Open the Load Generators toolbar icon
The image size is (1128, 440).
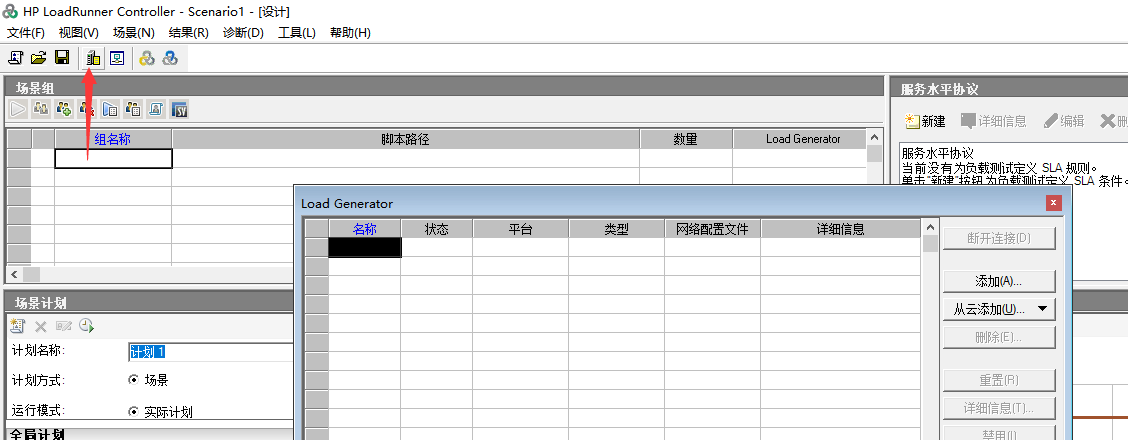(93, 58)
